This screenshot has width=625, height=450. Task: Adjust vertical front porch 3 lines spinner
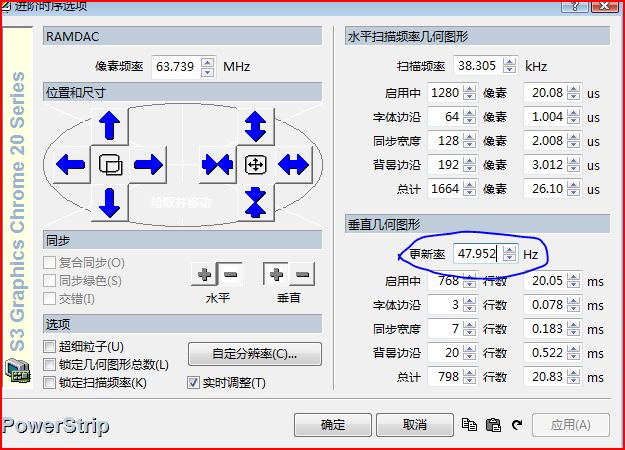470,305
